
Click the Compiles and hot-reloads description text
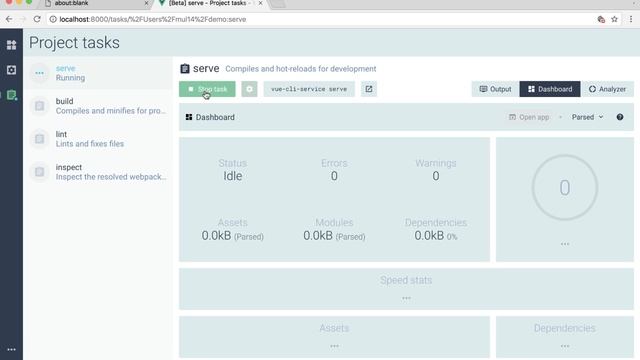tap(301, 69)
